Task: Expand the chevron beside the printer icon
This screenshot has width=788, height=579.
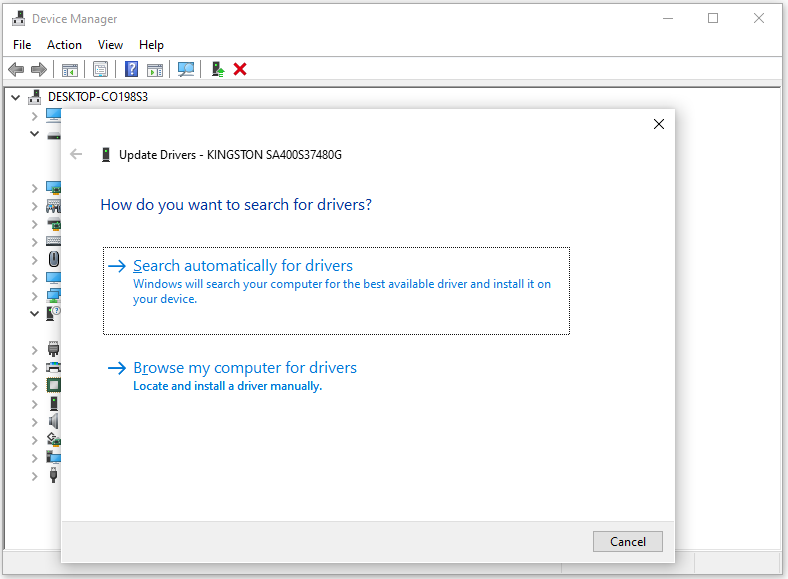Action: pyautogui.click(x=34, y=368)
